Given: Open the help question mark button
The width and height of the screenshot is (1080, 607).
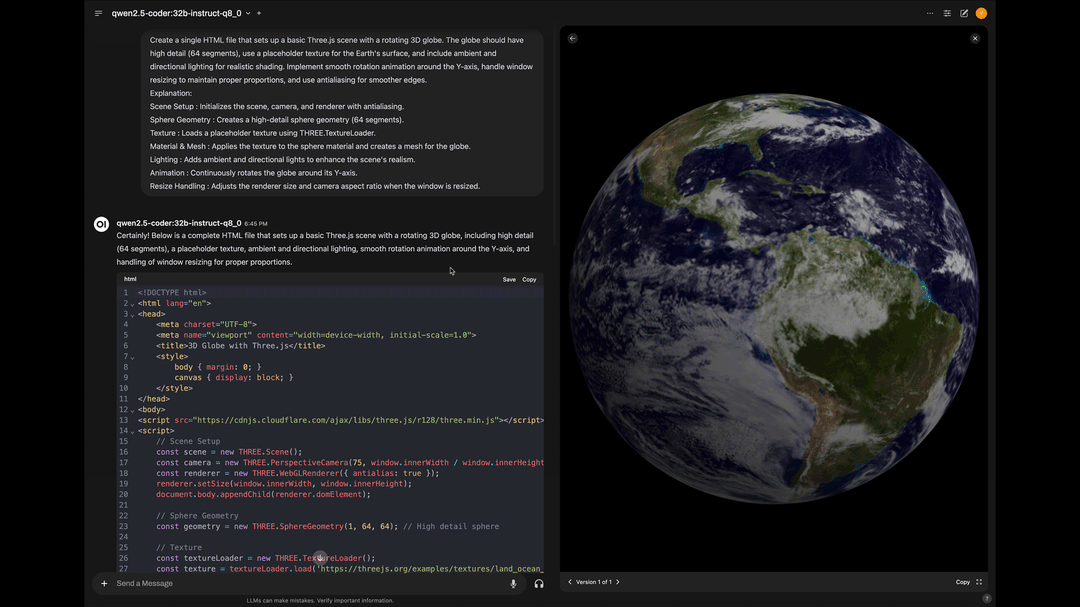Looking at the screenshot, I should click(987, 599).
